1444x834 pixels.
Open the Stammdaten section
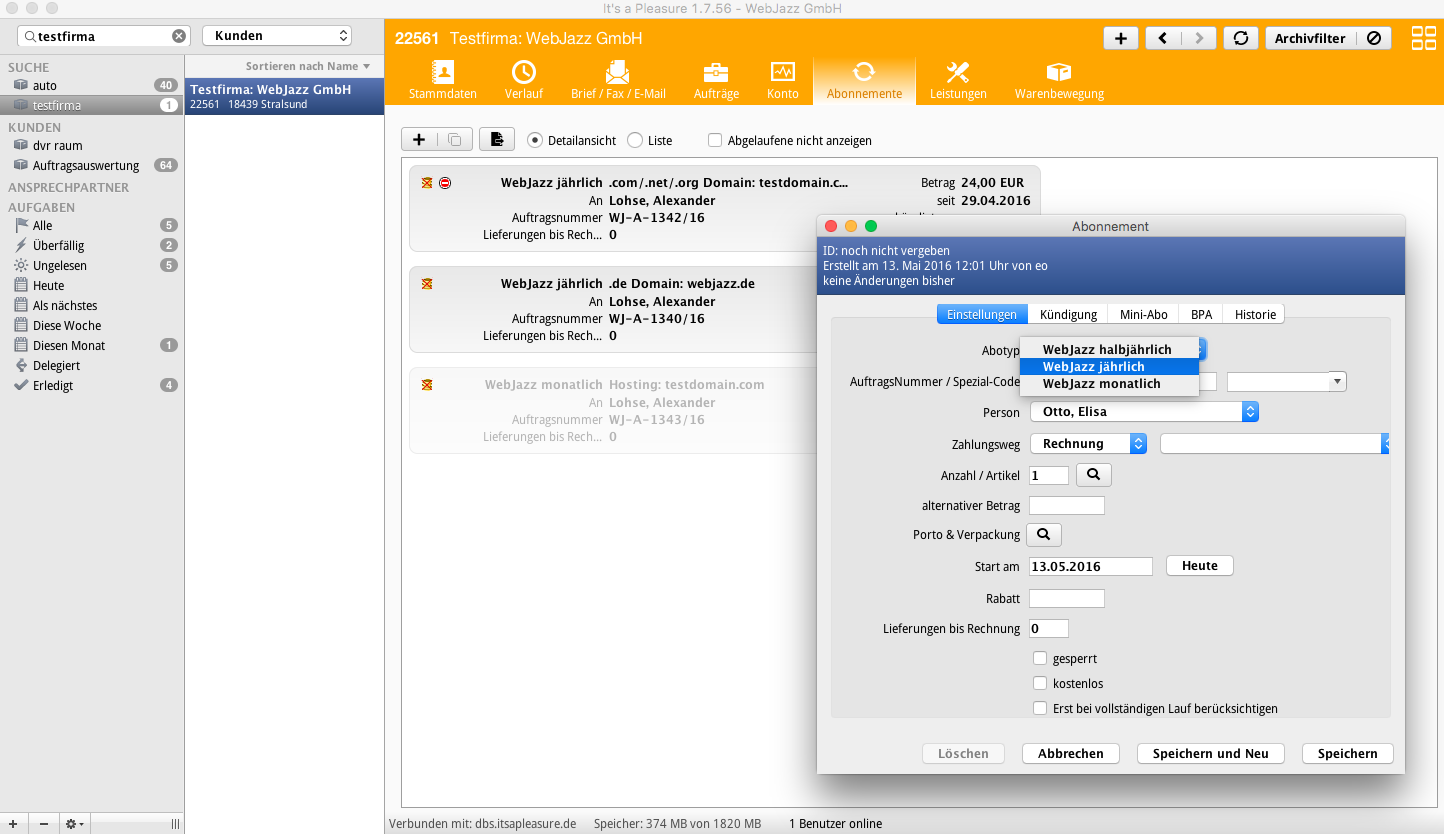click(x=442, y=80)
